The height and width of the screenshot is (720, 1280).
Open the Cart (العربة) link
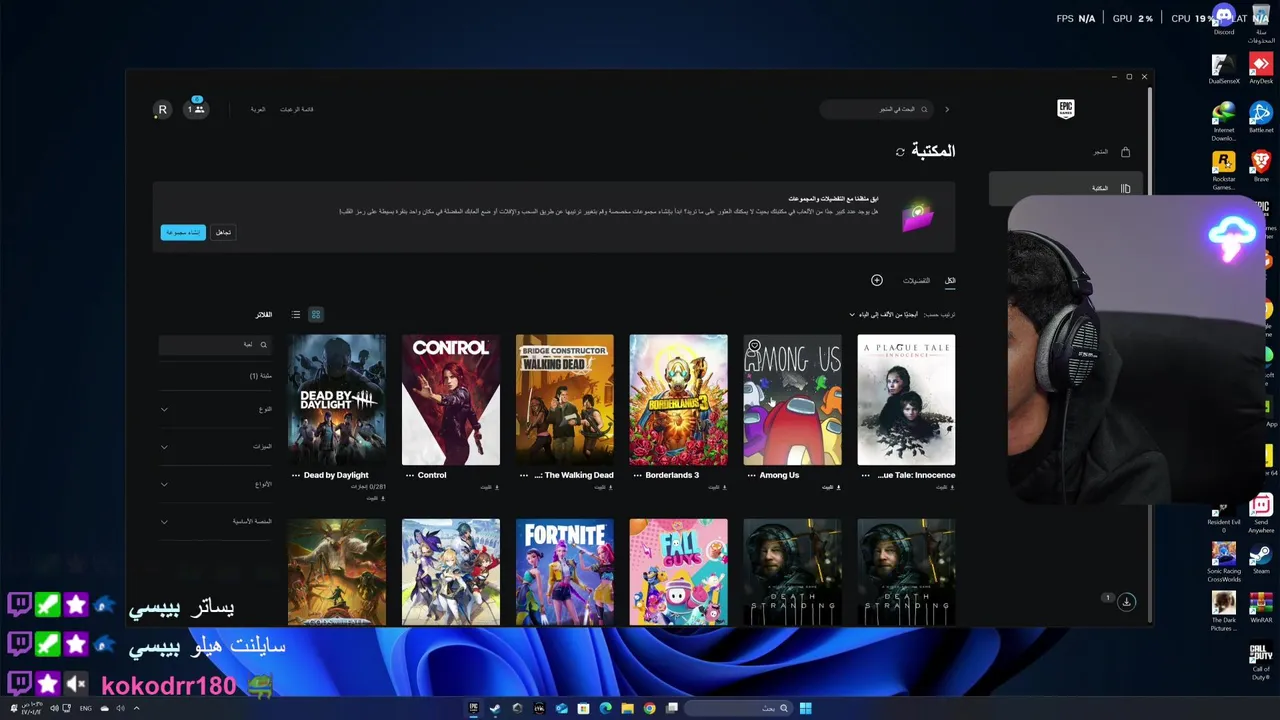258,109
